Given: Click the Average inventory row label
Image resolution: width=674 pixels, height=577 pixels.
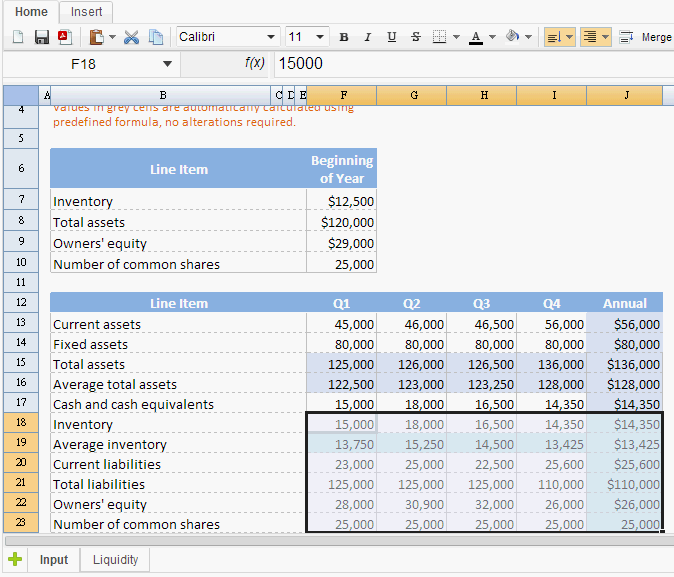Looking at the screenshot, I should [110, 444].
